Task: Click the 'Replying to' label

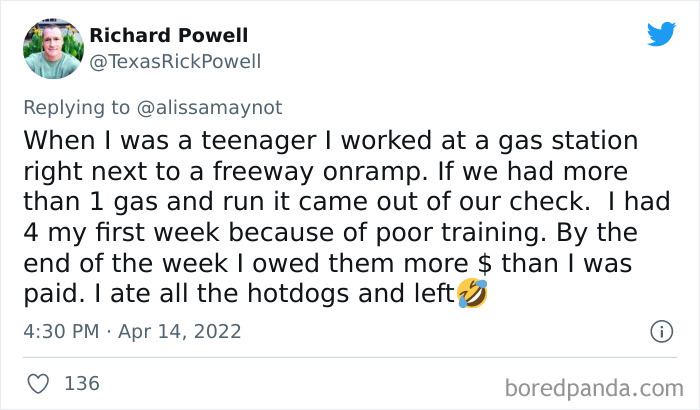Action: [x=76, y=108]
